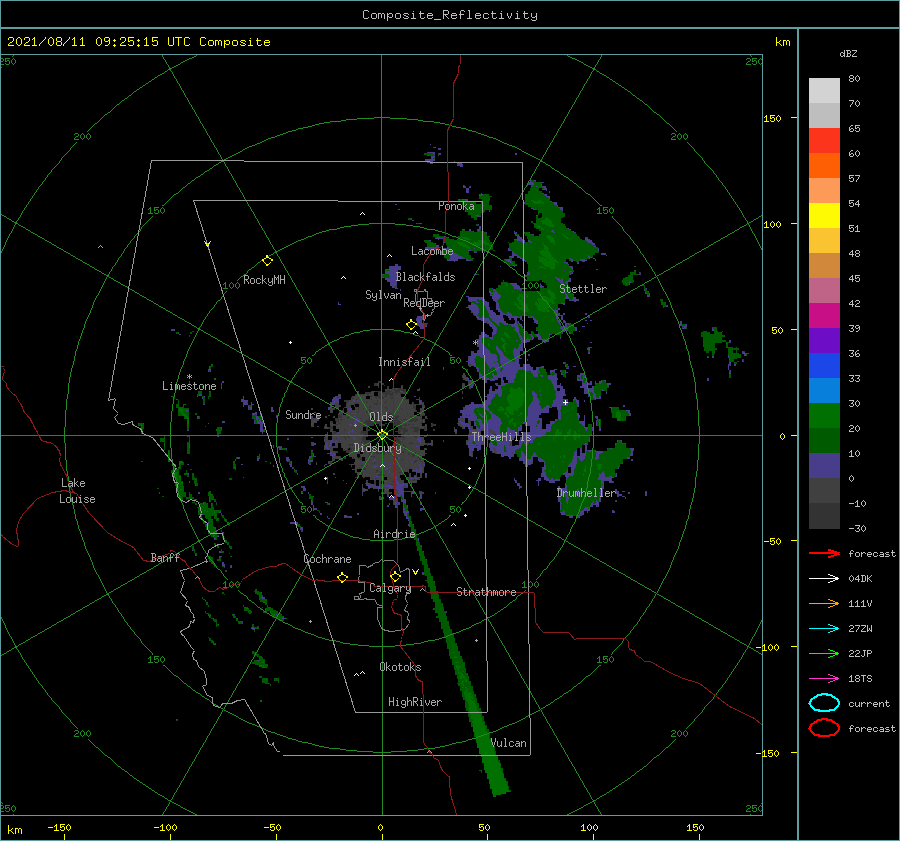
Task: Click the light gray 70-80 dBZ swatch
Action: 824,90
